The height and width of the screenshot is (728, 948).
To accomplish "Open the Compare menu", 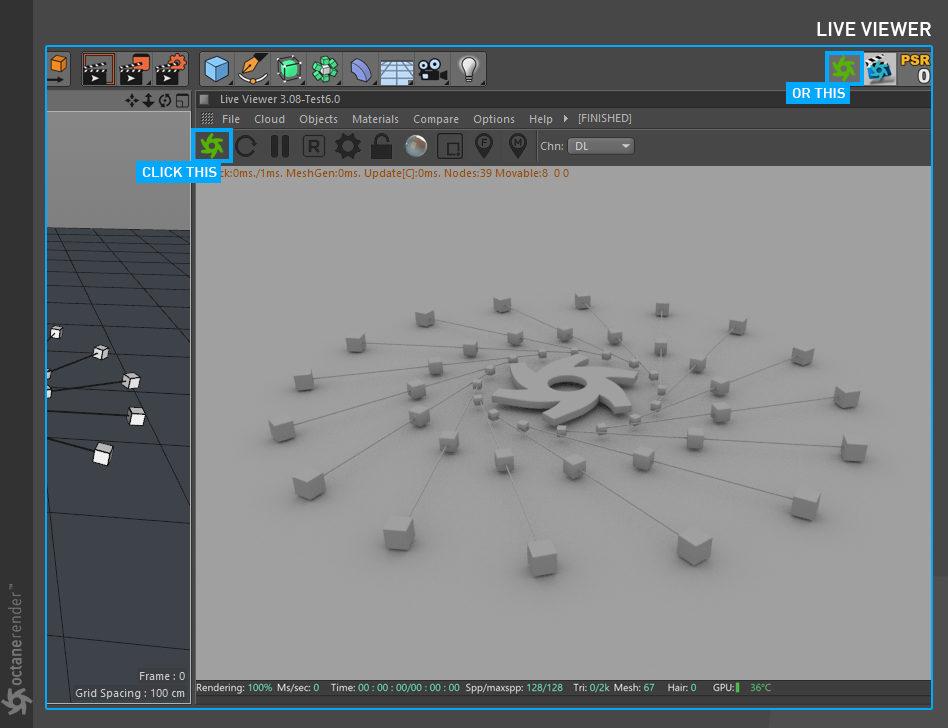I will click(x=436, y=119).
